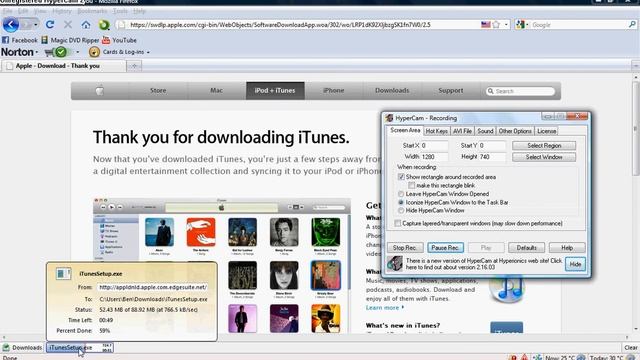Go to the Firefox home page icon

tap(86, 24)
